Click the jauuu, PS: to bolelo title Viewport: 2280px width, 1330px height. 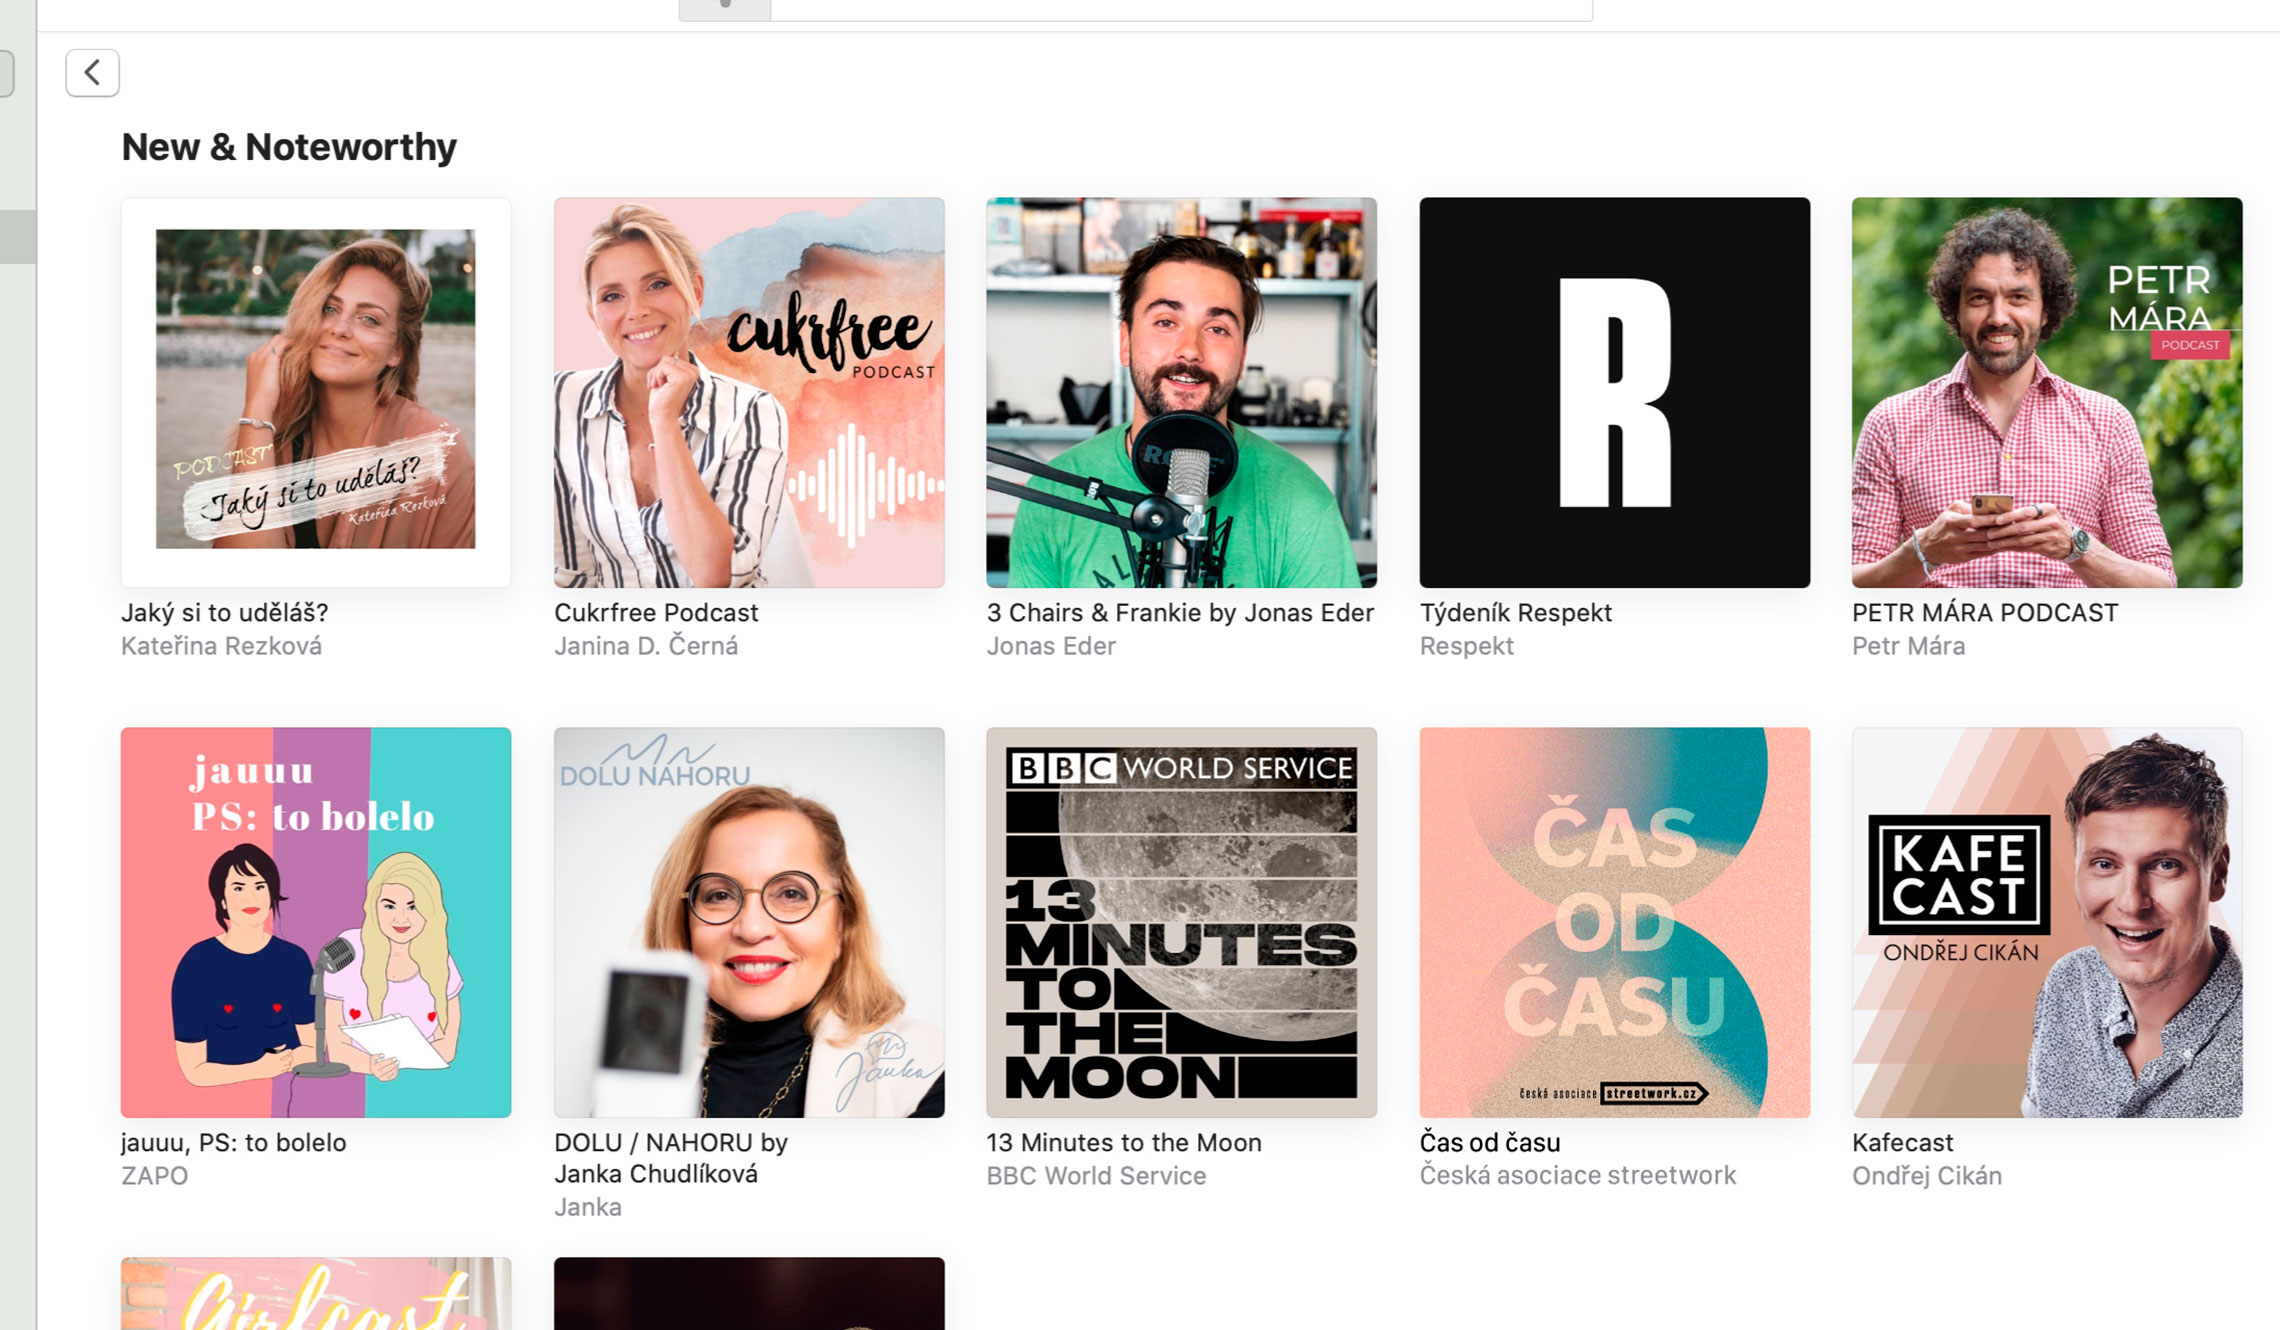coord(234,1142)
